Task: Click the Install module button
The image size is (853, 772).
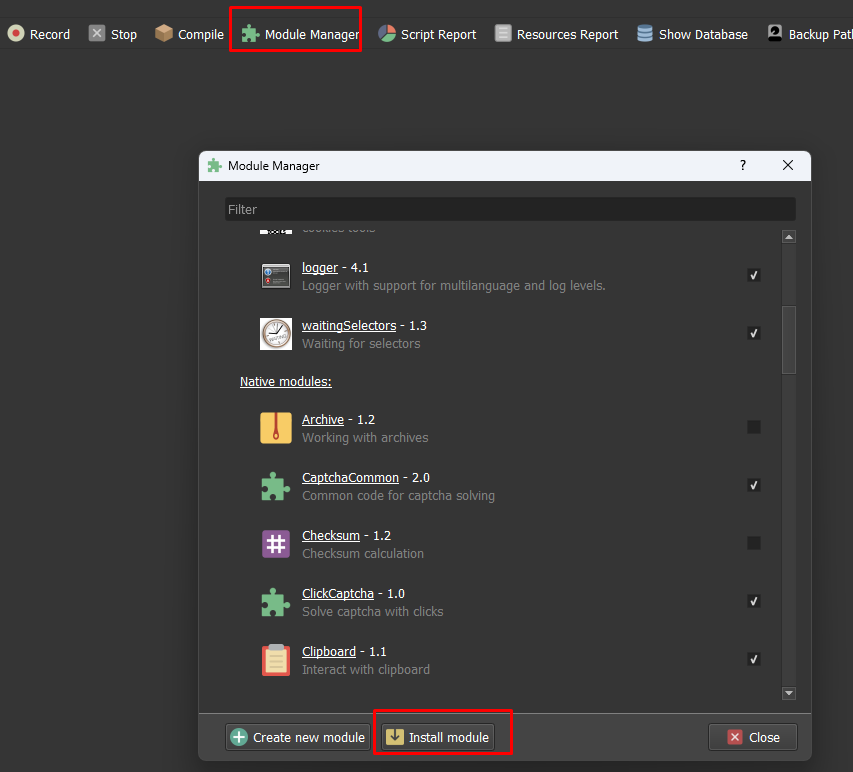Action: coord(438,738)
